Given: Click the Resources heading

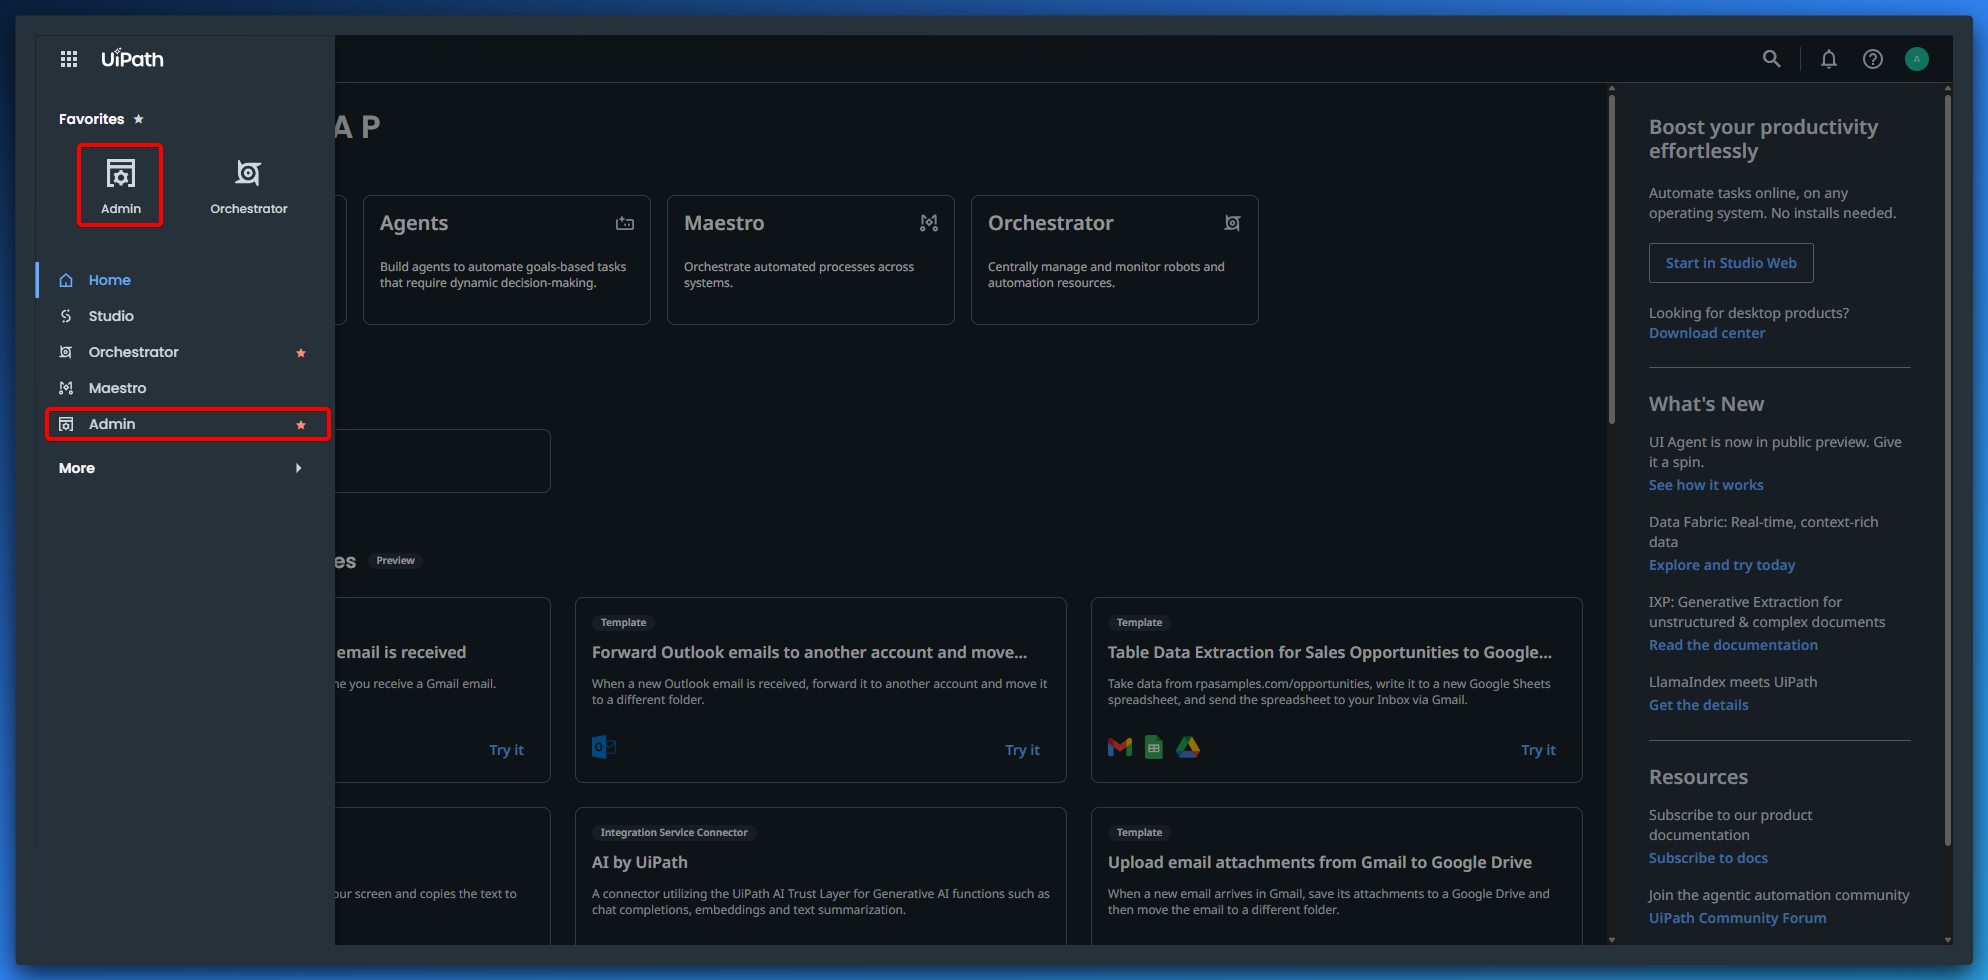Looking at the screenshot, I should pyautogui.click(x=1698, y=777).
